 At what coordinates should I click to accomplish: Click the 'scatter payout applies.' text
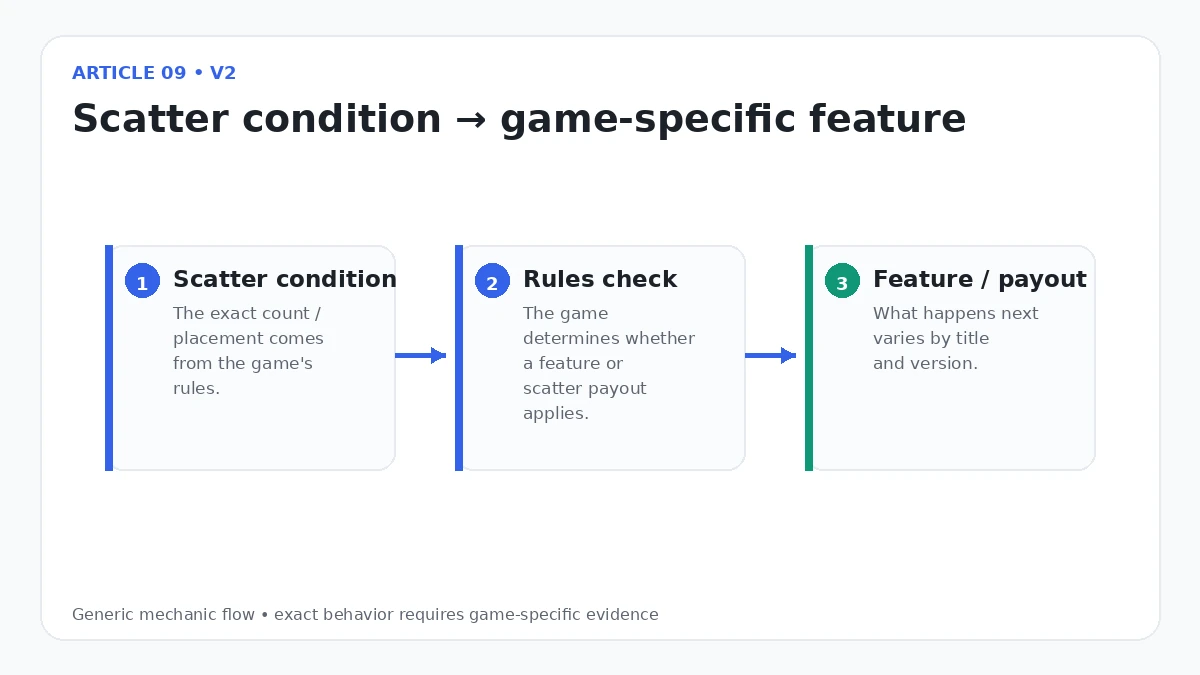point(585,401)
